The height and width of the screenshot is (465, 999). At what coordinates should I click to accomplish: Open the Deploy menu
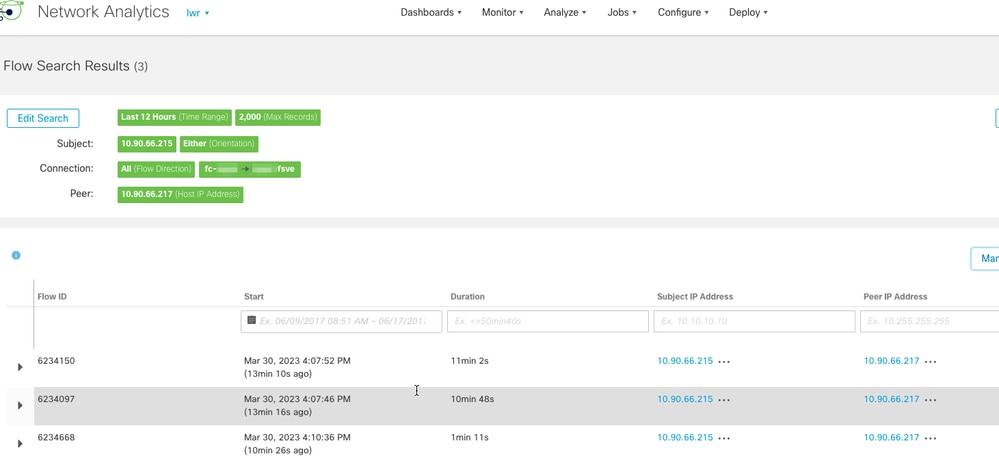pyautogui.click(x=748, y=12)
